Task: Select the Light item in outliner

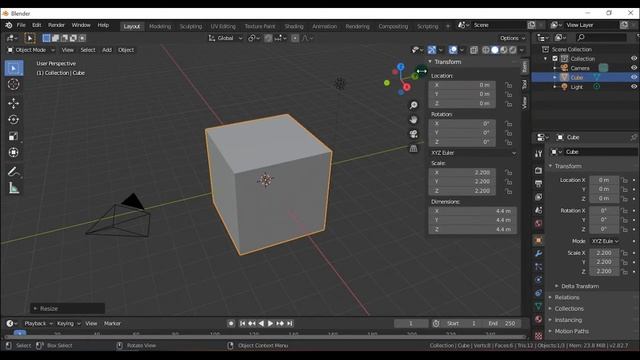Action: [576, 87]
